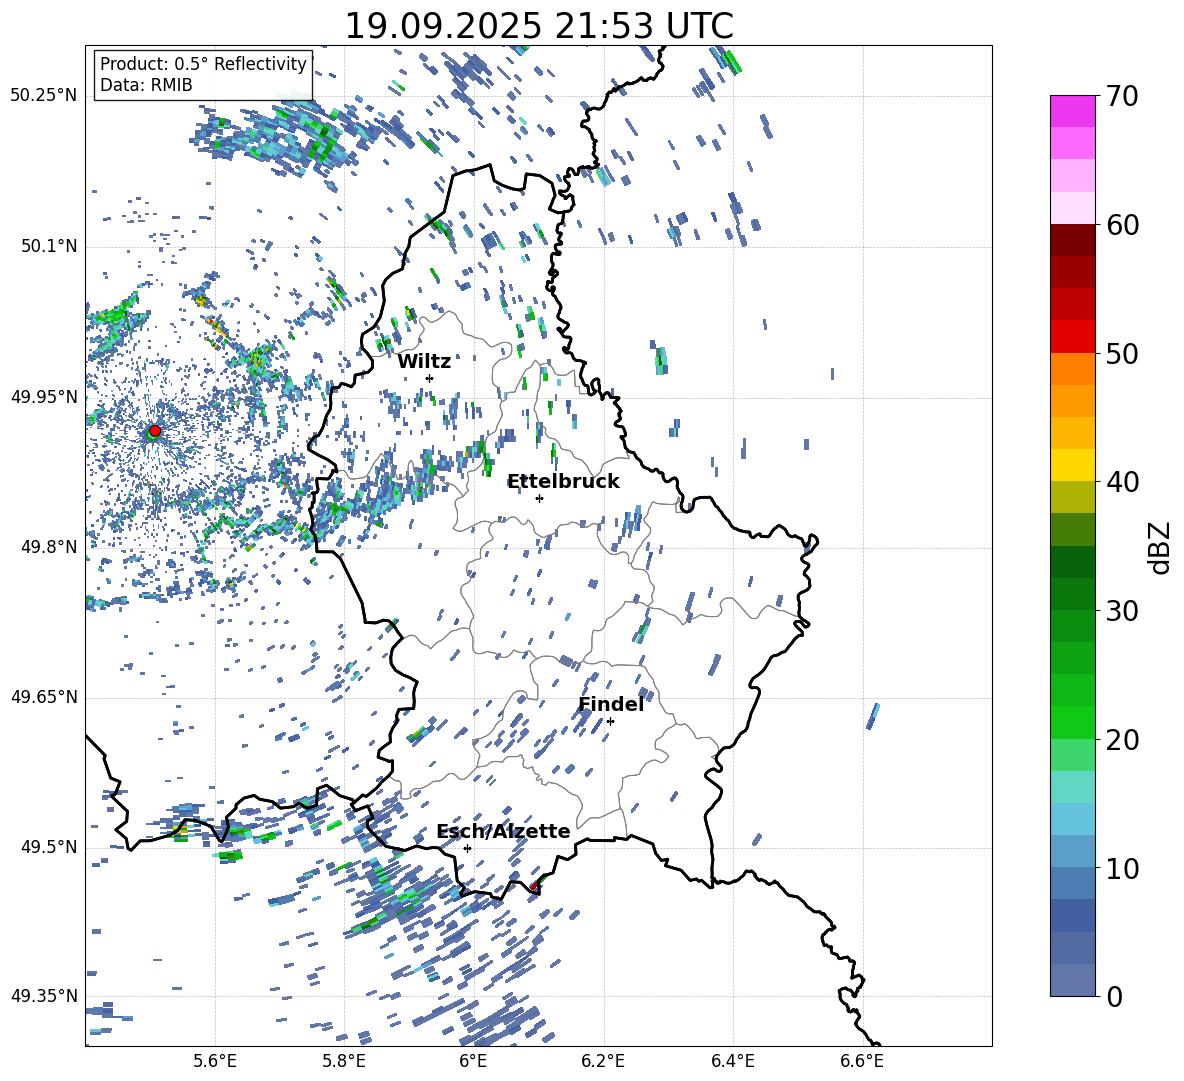The image size is (1184, 1081).
Task: Select the Ettelbruck city label
Action: pos(563,481)
